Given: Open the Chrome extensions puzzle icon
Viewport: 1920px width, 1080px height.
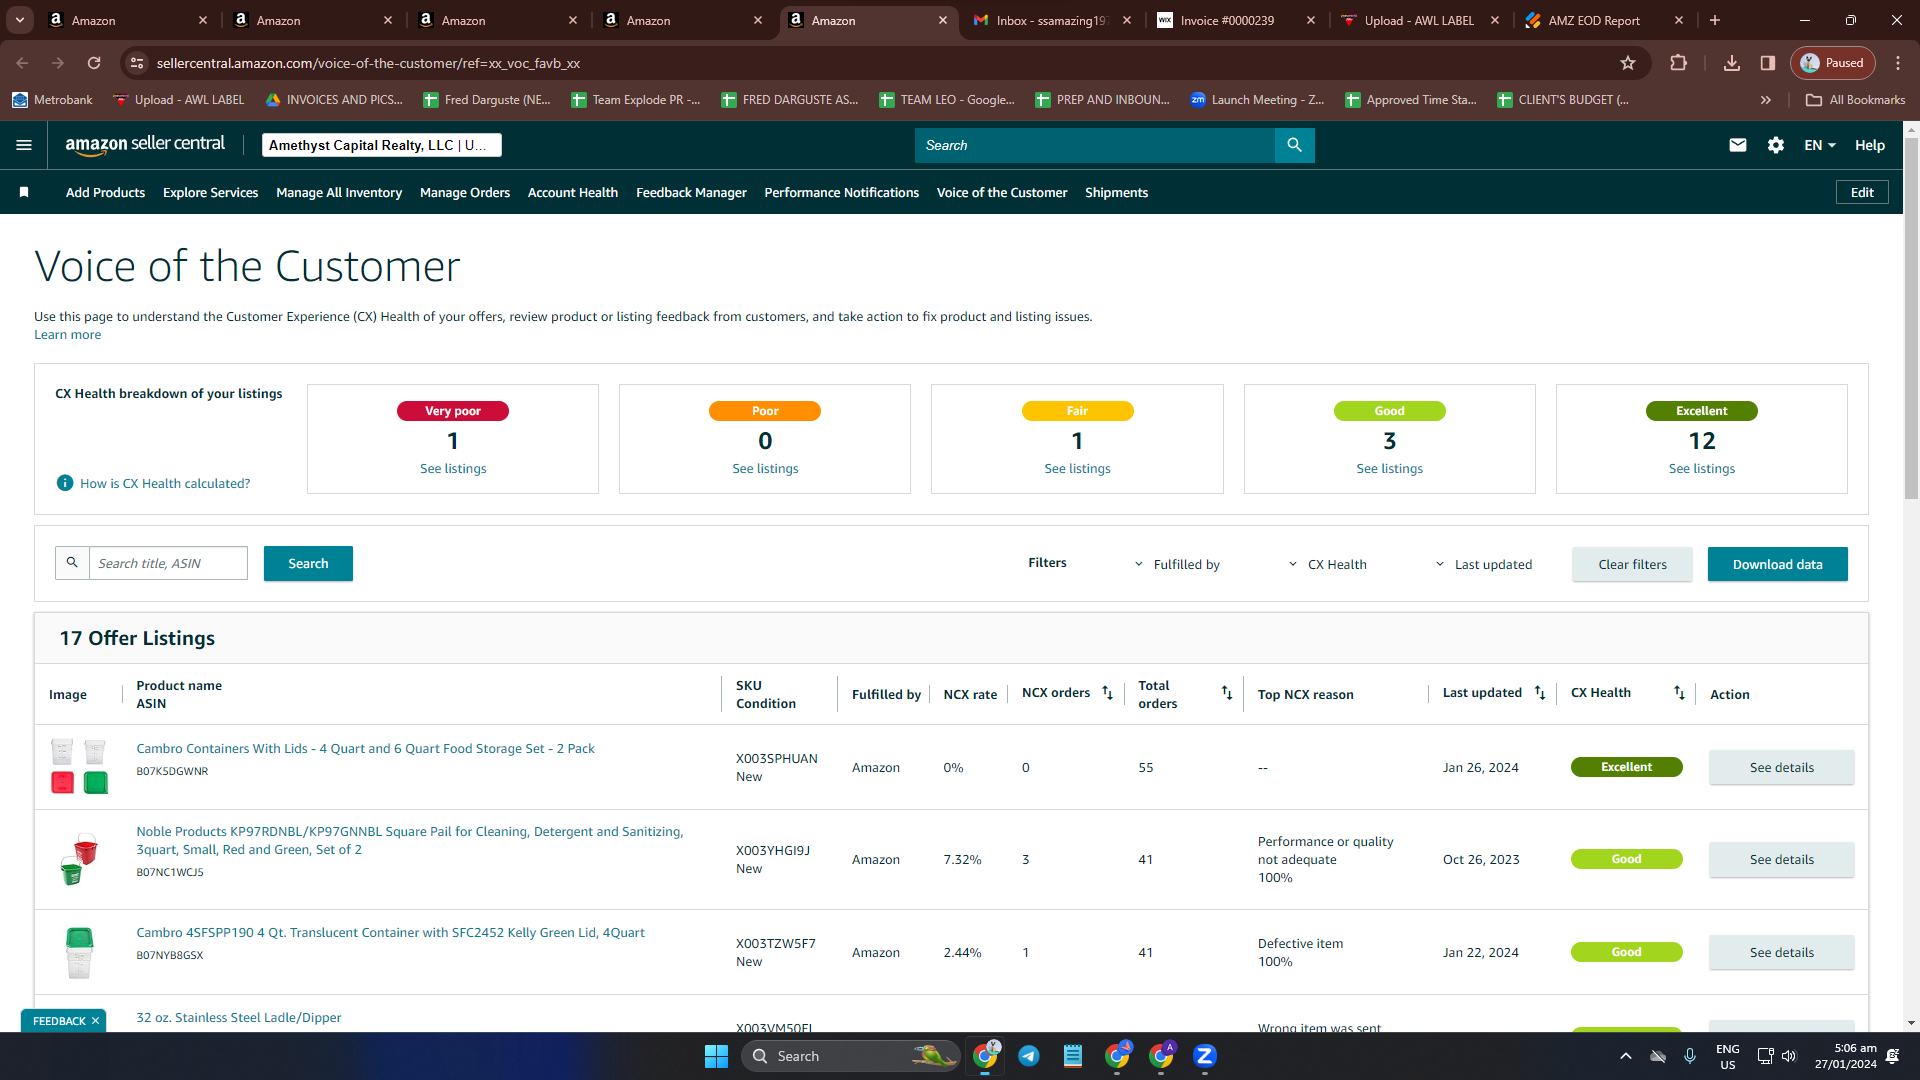Looking at the screenshot, I should click(1679, 63).
